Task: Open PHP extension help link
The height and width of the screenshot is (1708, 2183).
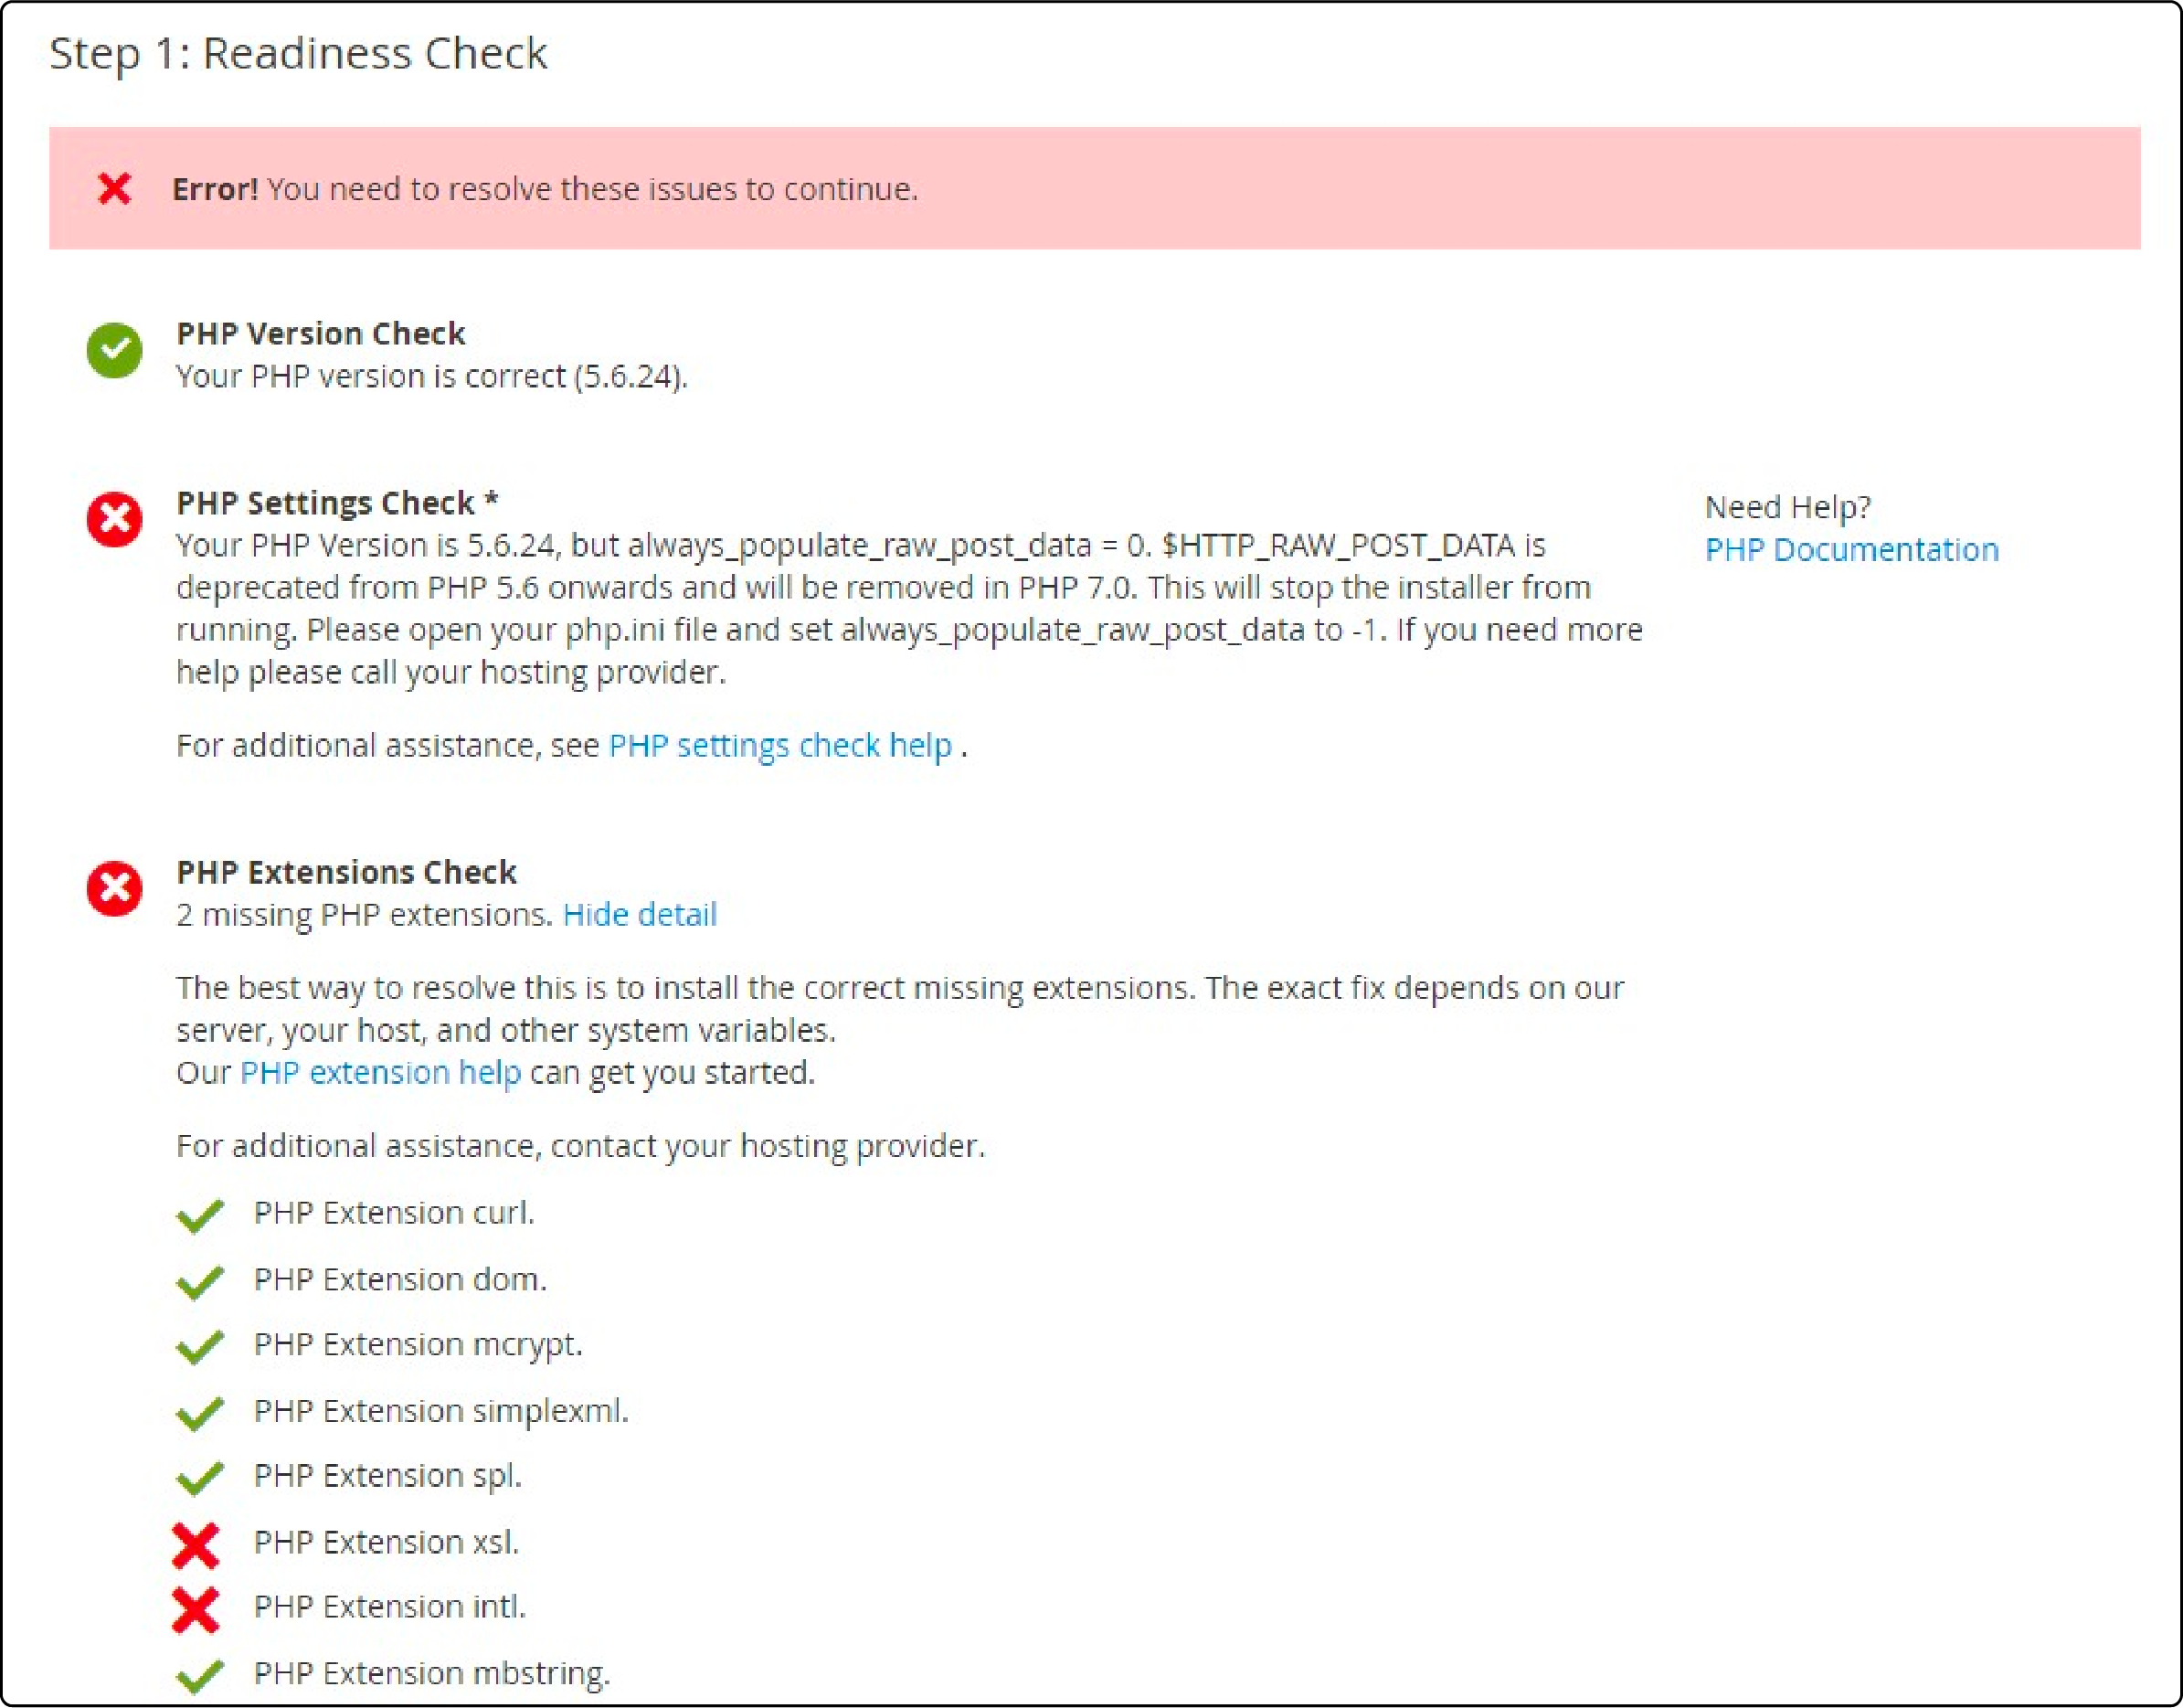Action: [380, 1072]
